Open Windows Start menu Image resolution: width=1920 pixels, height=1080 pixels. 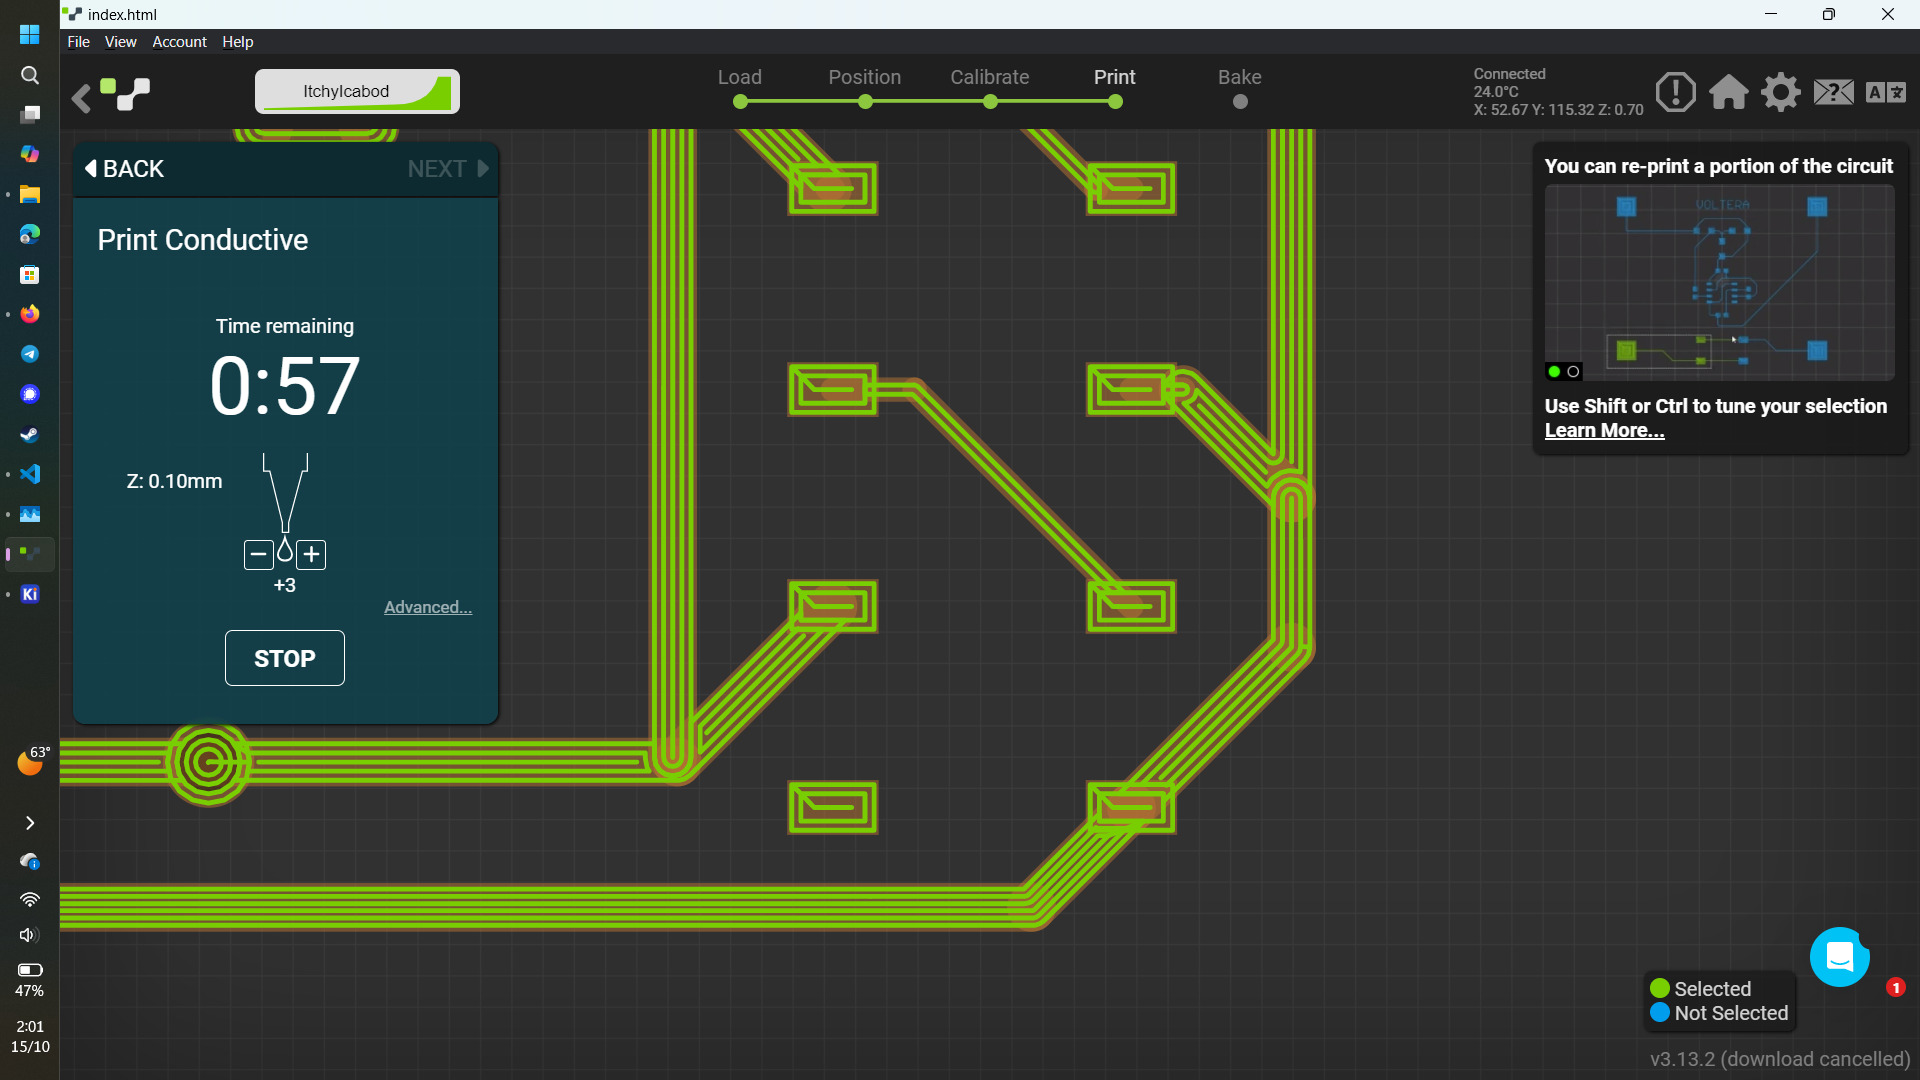point(30,34)
